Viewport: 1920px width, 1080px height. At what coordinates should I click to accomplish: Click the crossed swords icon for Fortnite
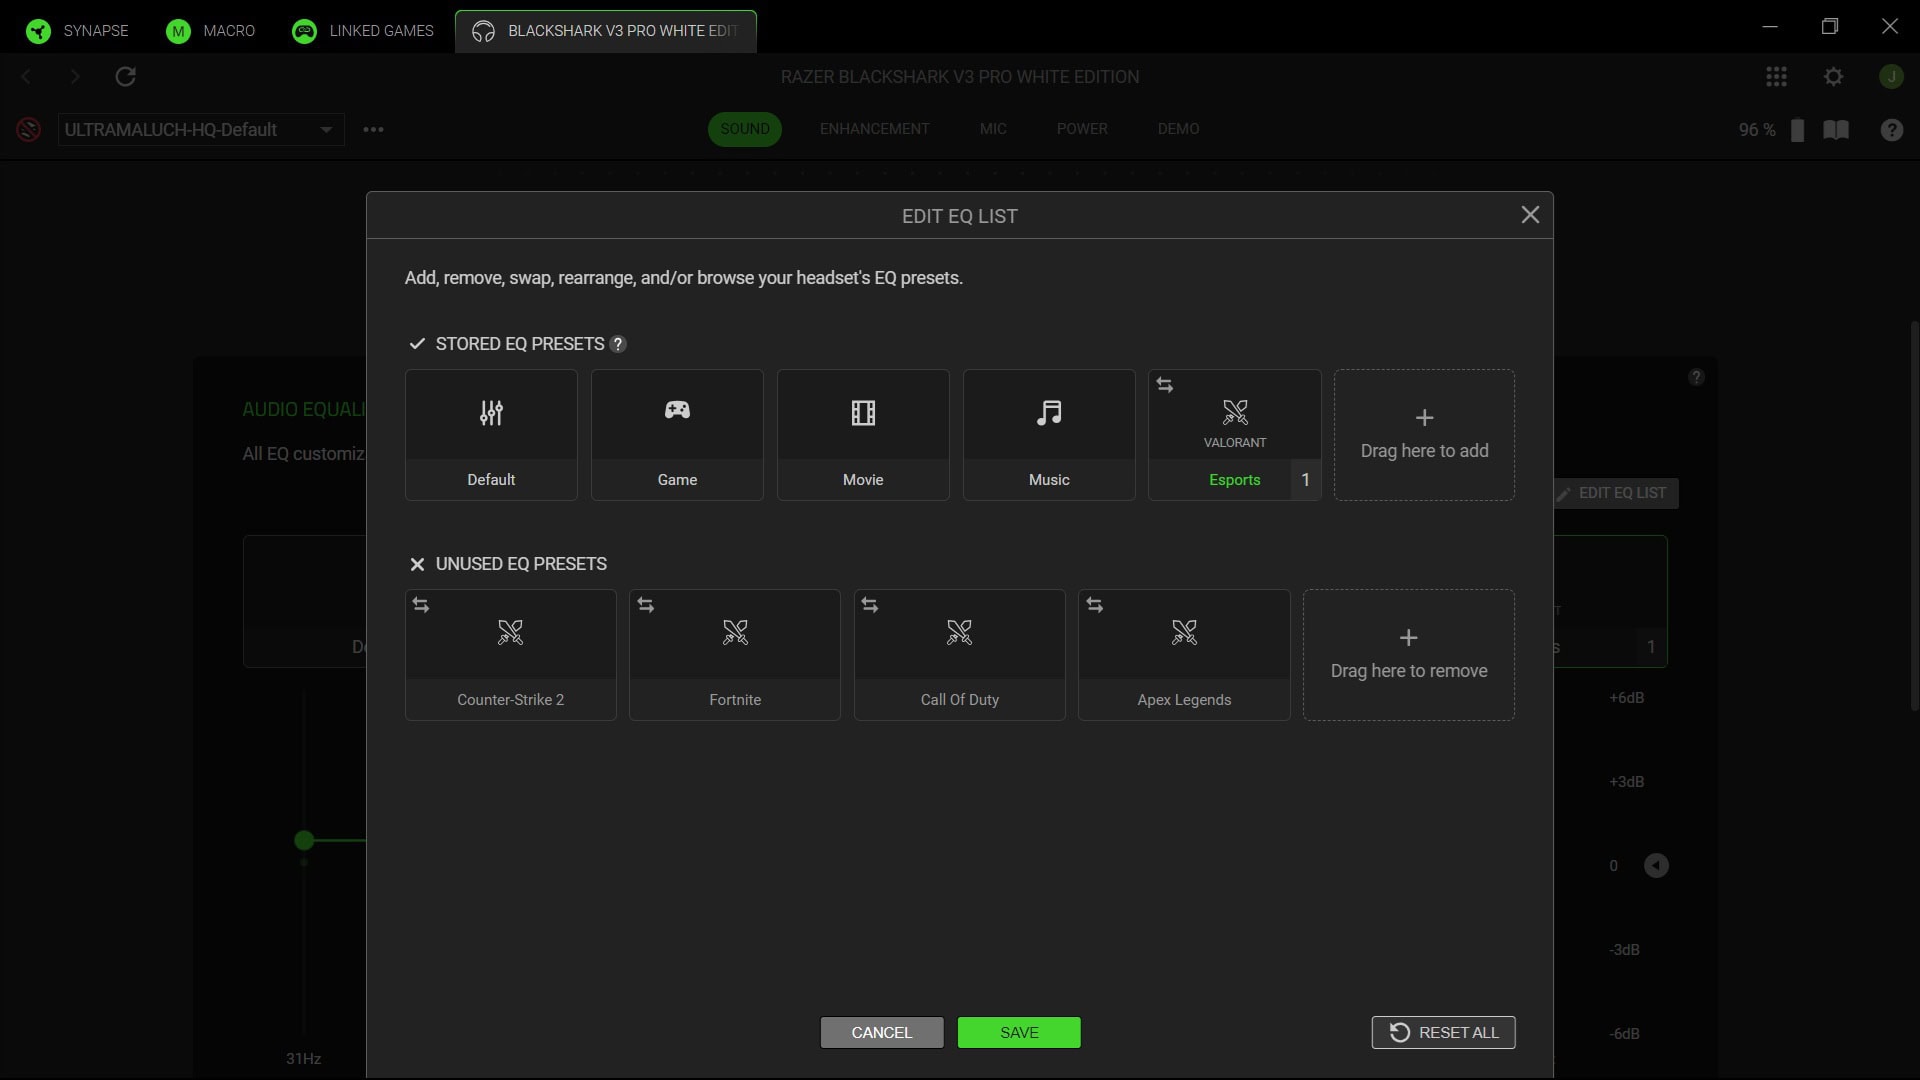tap(735, 632)
